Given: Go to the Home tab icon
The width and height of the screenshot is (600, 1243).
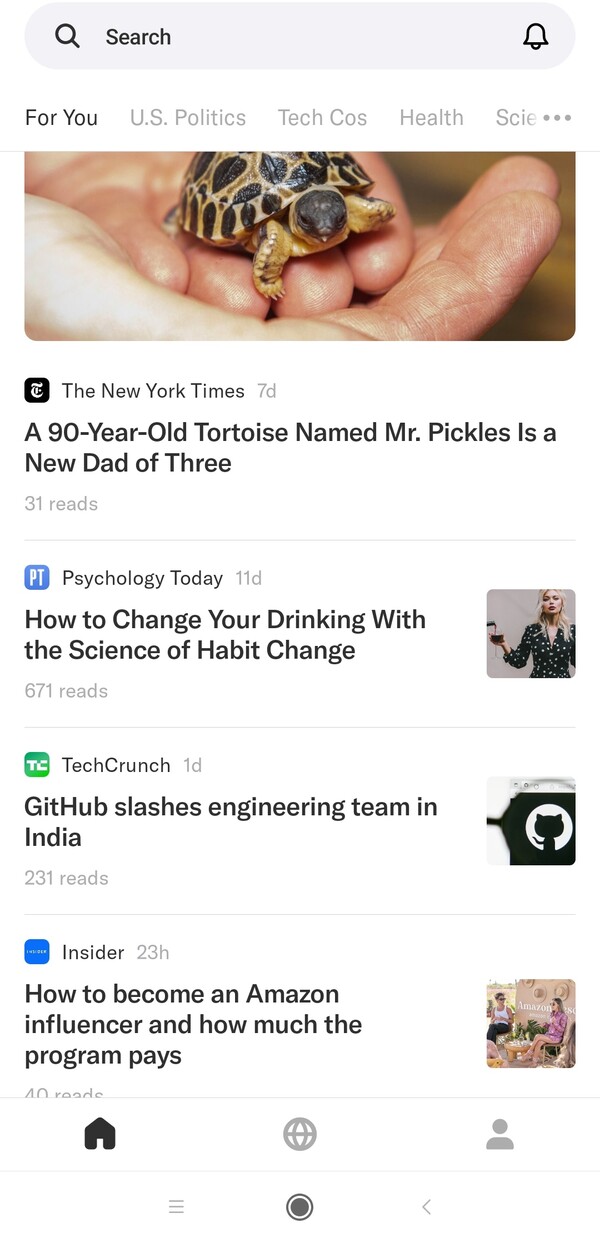Looking at the screenshot, I should 100,1134.
